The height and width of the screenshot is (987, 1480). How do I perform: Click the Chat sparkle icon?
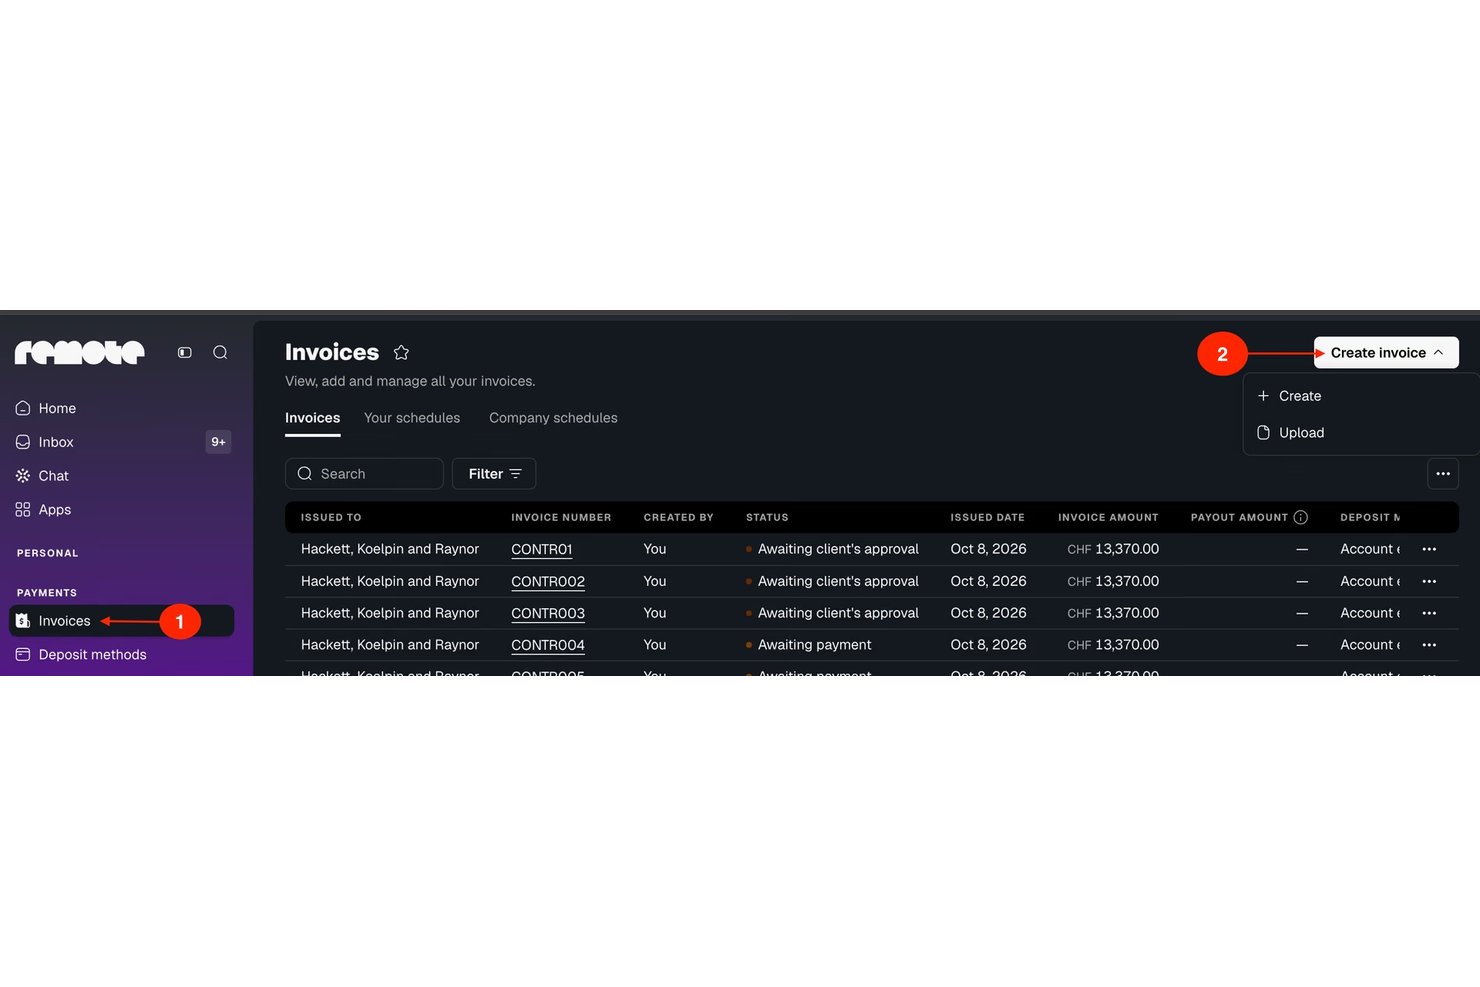tap(23, 476)
